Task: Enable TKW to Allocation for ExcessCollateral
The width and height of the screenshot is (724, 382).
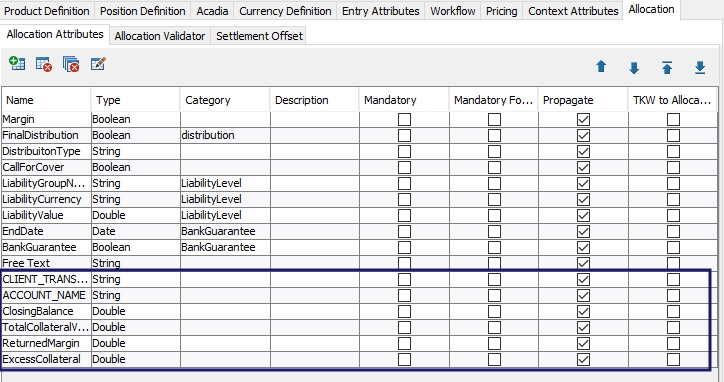Action: [x=673, y=359]
